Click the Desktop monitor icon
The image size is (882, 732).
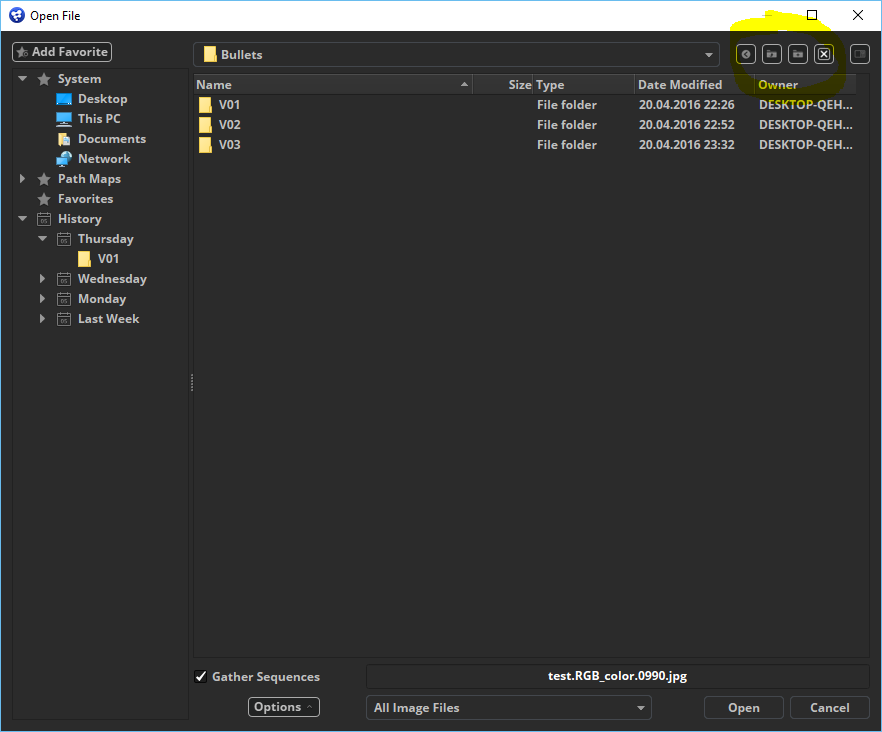click(64, 99)
